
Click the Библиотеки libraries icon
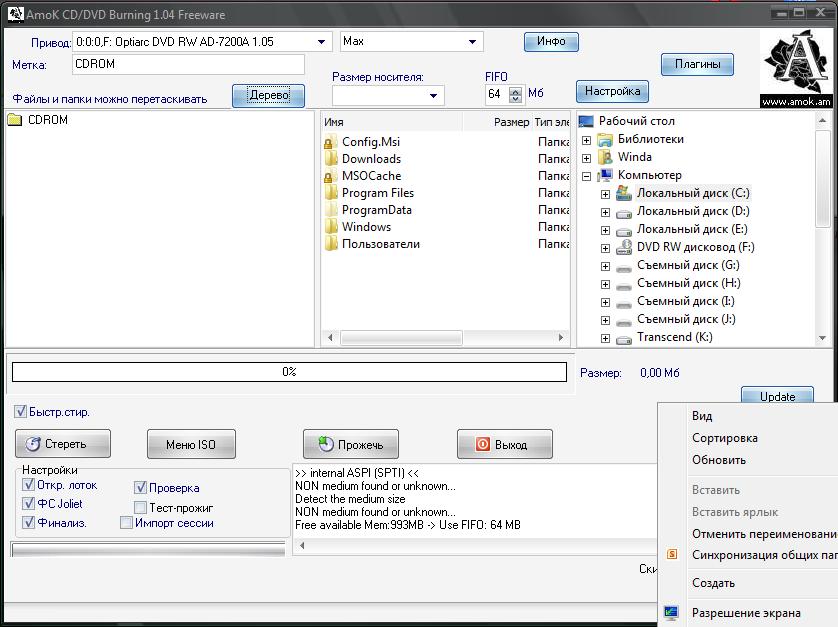[x=605, y=140]
